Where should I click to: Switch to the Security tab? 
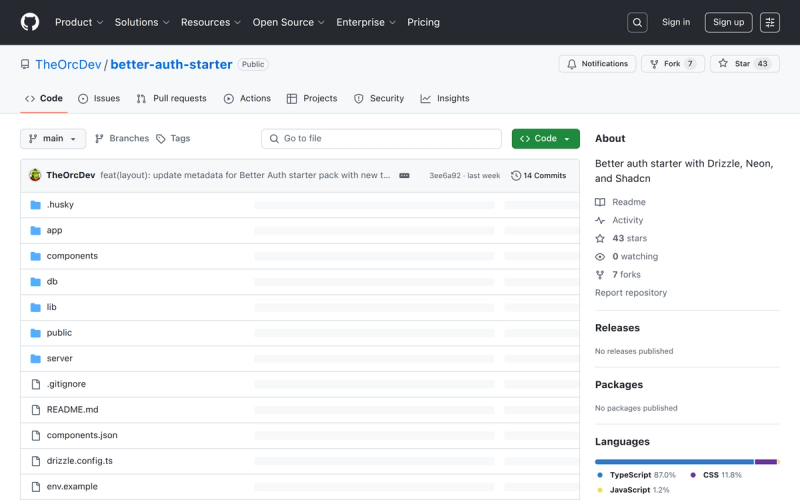tap(379, 98)
